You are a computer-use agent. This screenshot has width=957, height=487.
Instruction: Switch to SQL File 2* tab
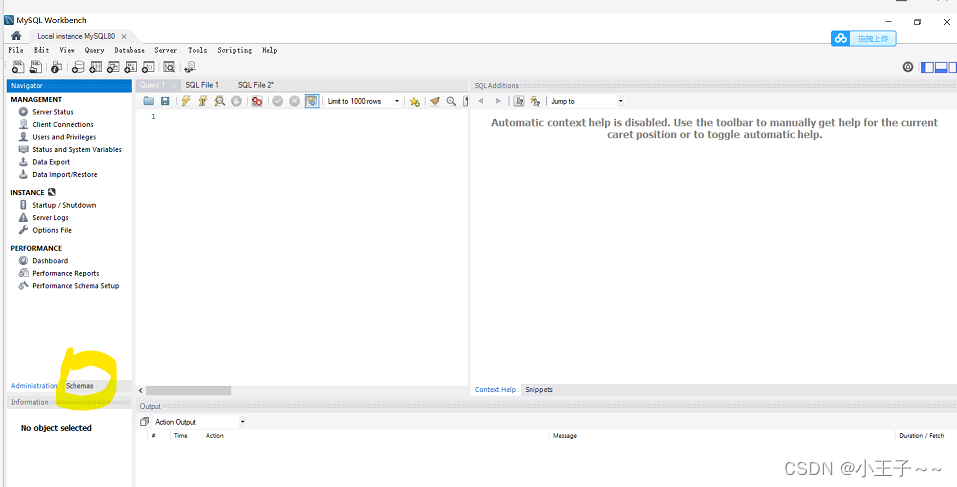tap(256, 85)
